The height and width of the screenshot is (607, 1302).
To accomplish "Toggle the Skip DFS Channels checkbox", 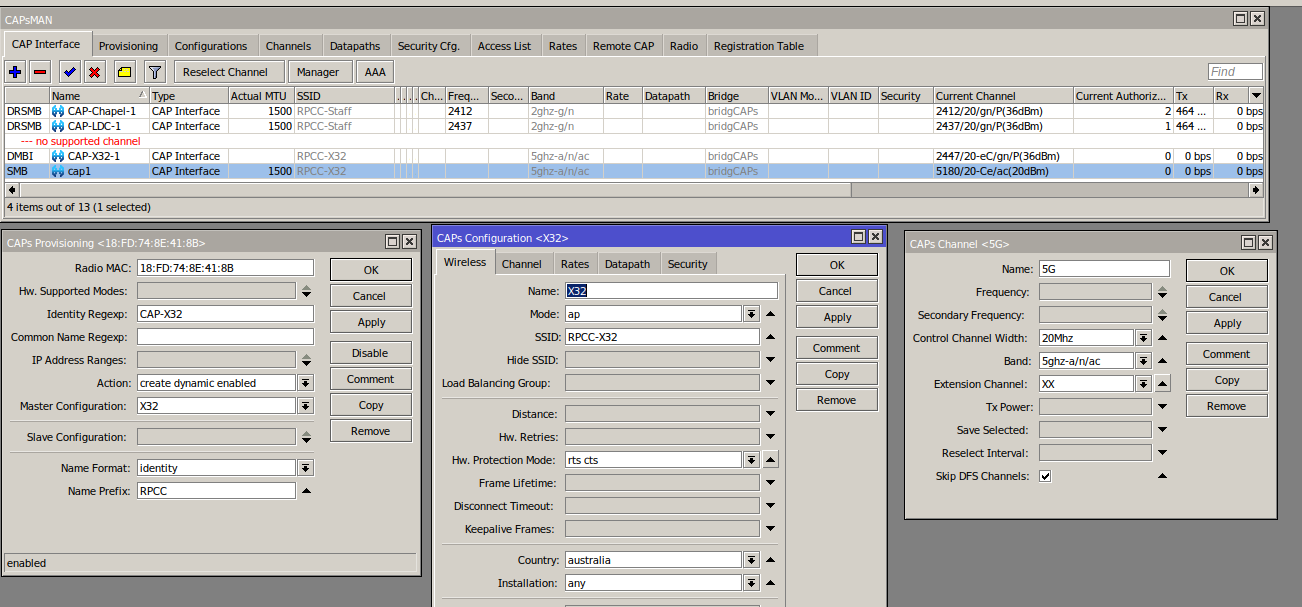I will [1045, 476].
